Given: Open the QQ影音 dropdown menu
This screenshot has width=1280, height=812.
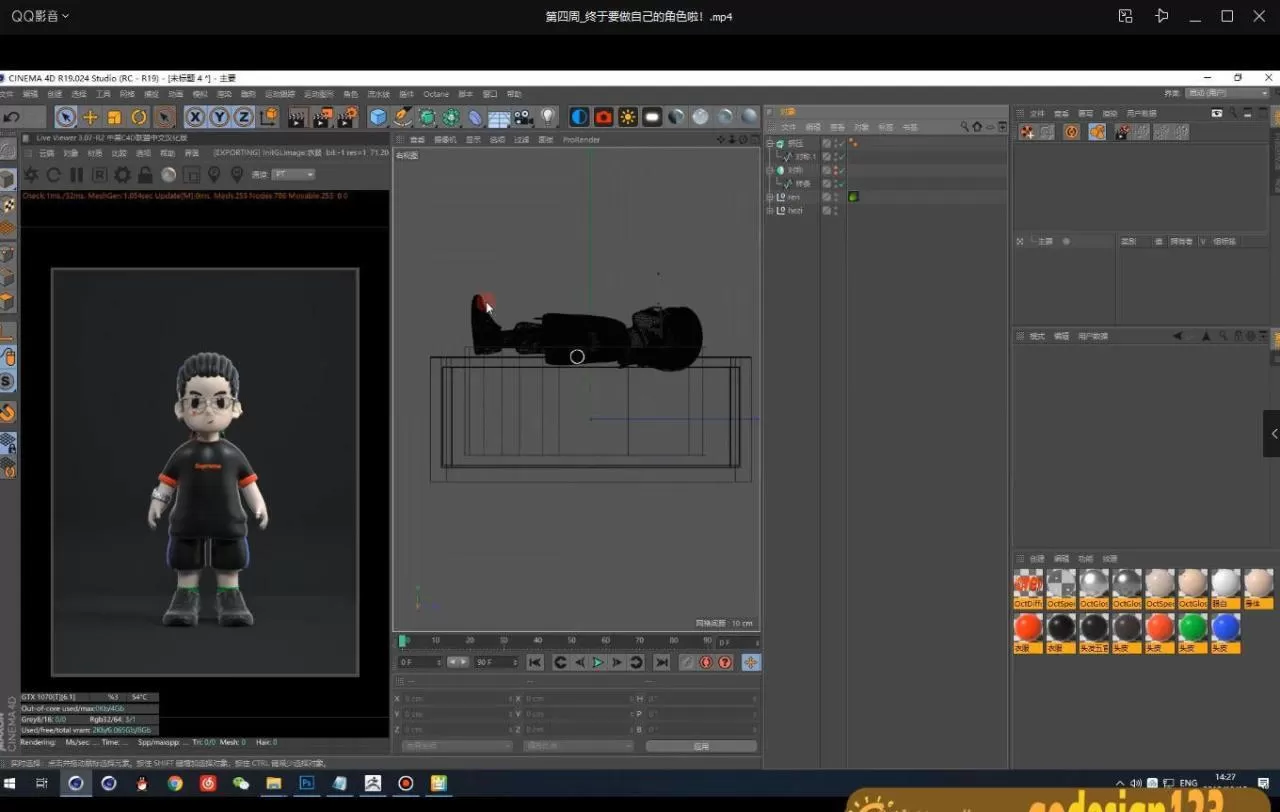Looking at the screenshot, I should (x=37, y=16).
